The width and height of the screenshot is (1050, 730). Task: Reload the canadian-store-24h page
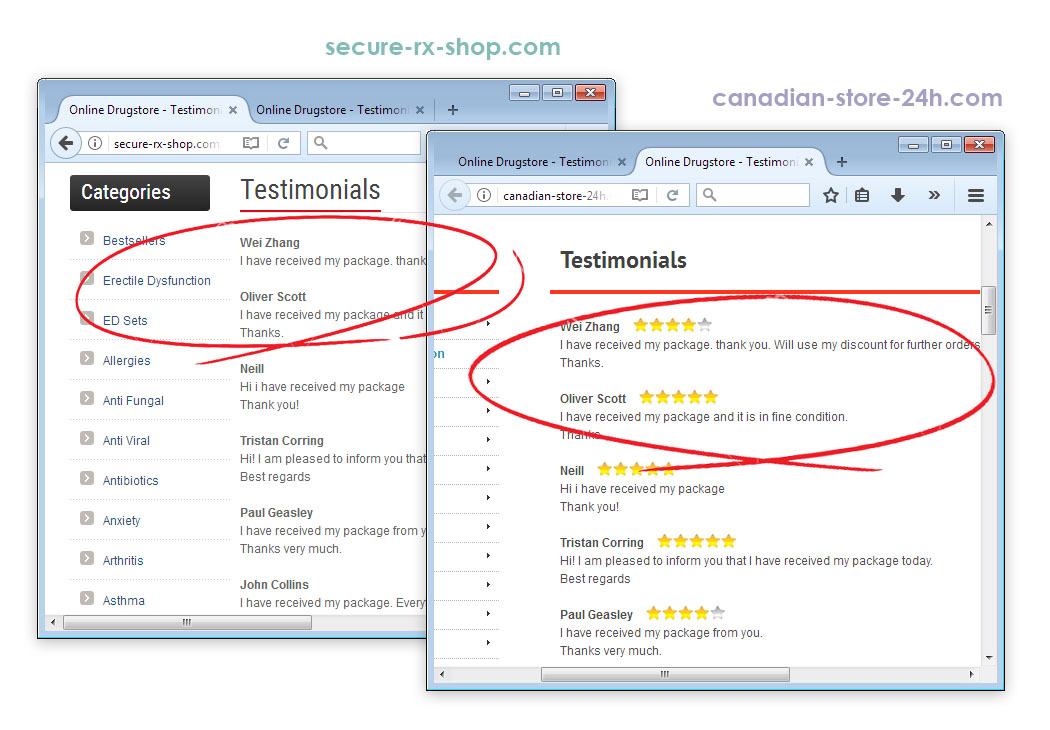(672, 195)
